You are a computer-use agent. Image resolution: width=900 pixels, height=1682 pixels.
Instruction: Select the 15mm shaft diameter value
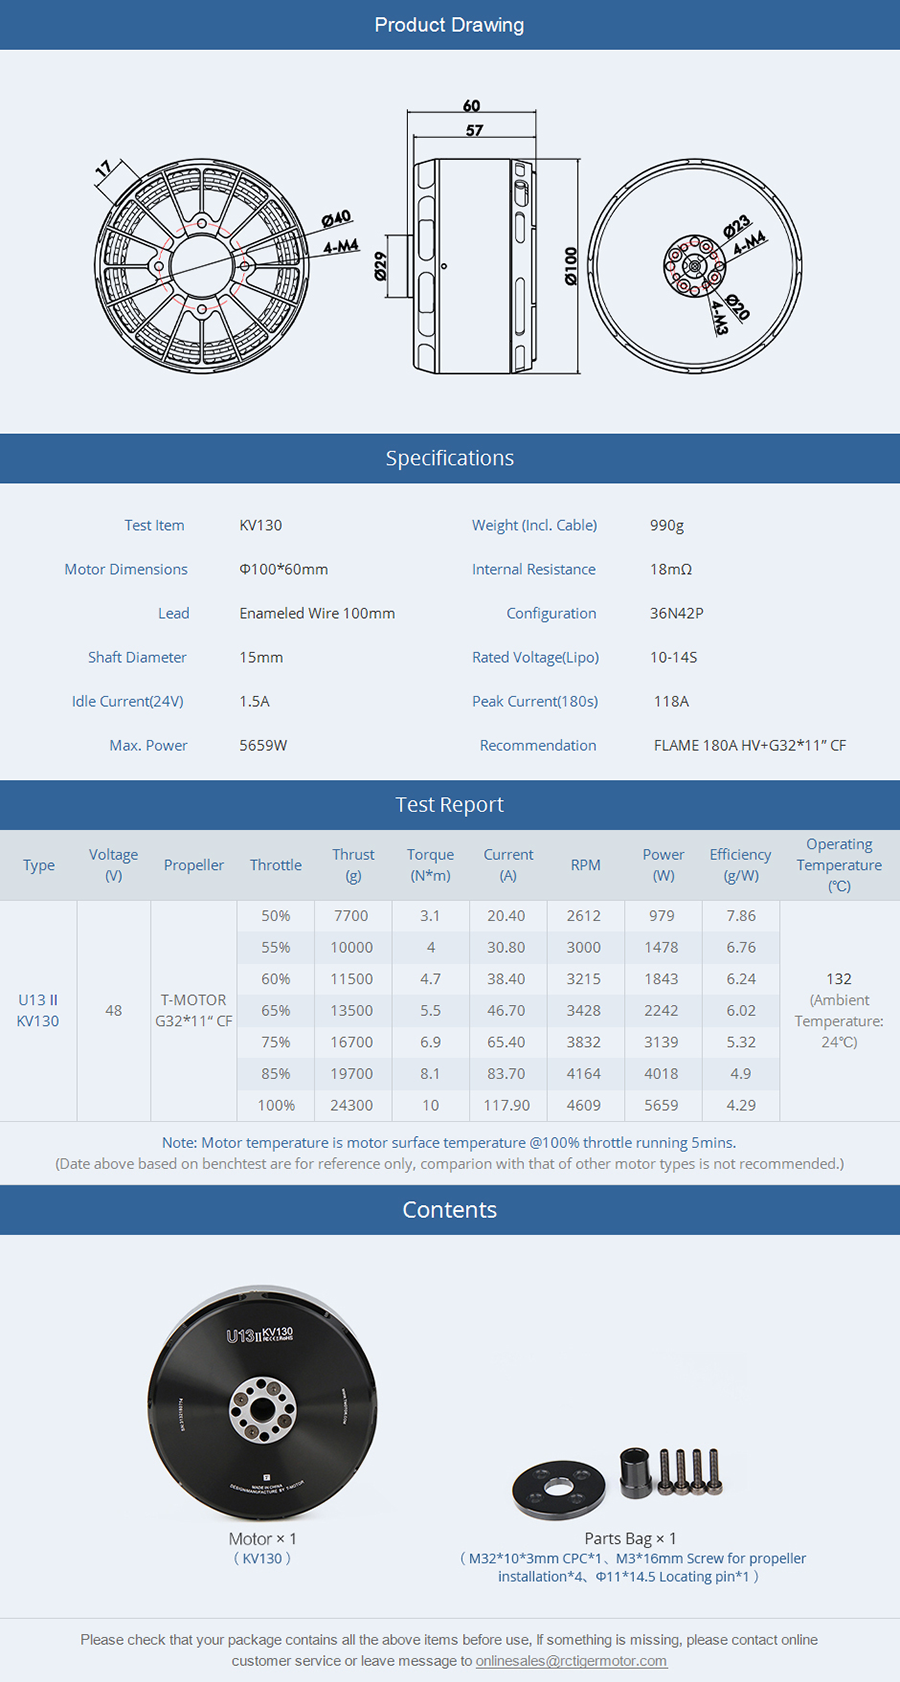[x=261, y=657]
